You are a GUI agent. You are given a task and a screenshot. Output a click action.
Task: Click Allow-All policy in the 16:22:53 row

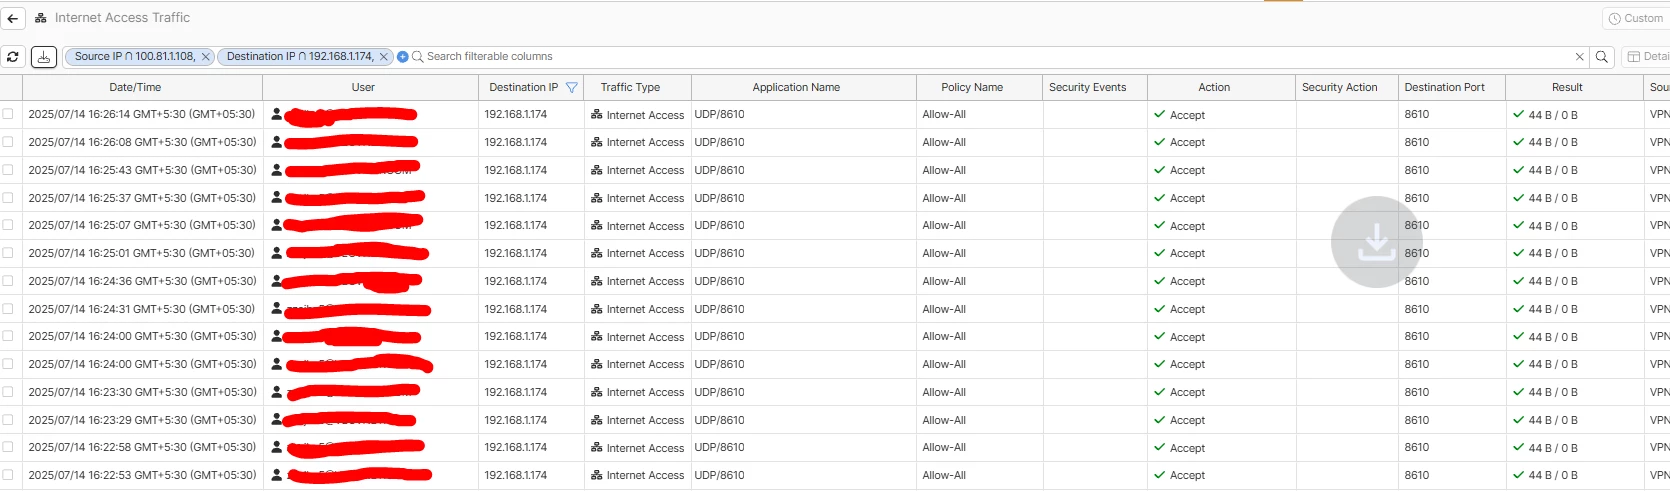(944, 475)
